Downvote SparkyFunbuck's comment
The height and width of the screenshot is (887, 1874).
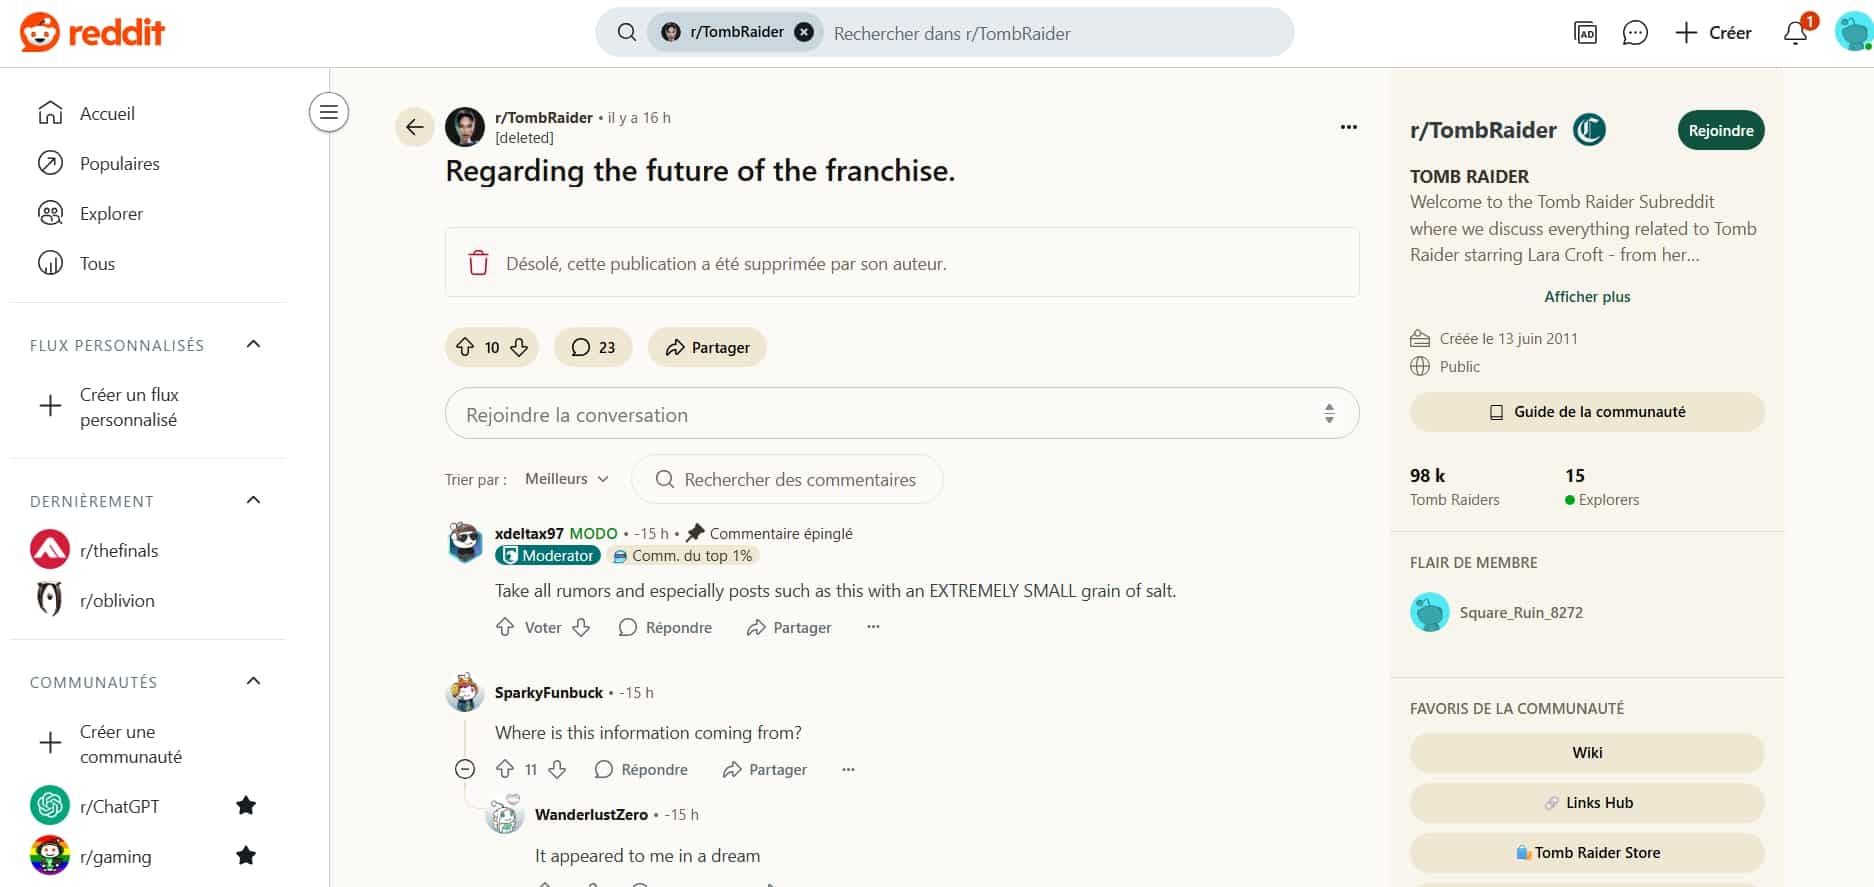click(x=557, y=769)
